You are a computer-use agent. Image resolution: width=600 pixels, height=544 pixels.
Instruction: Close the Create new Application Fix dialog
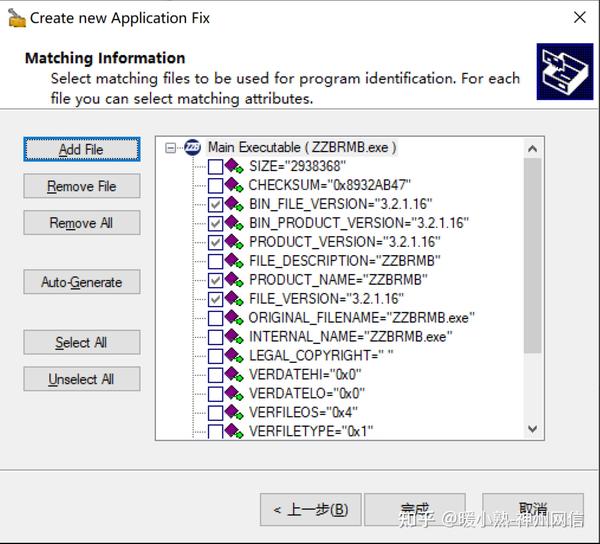[x=580, y=17]
